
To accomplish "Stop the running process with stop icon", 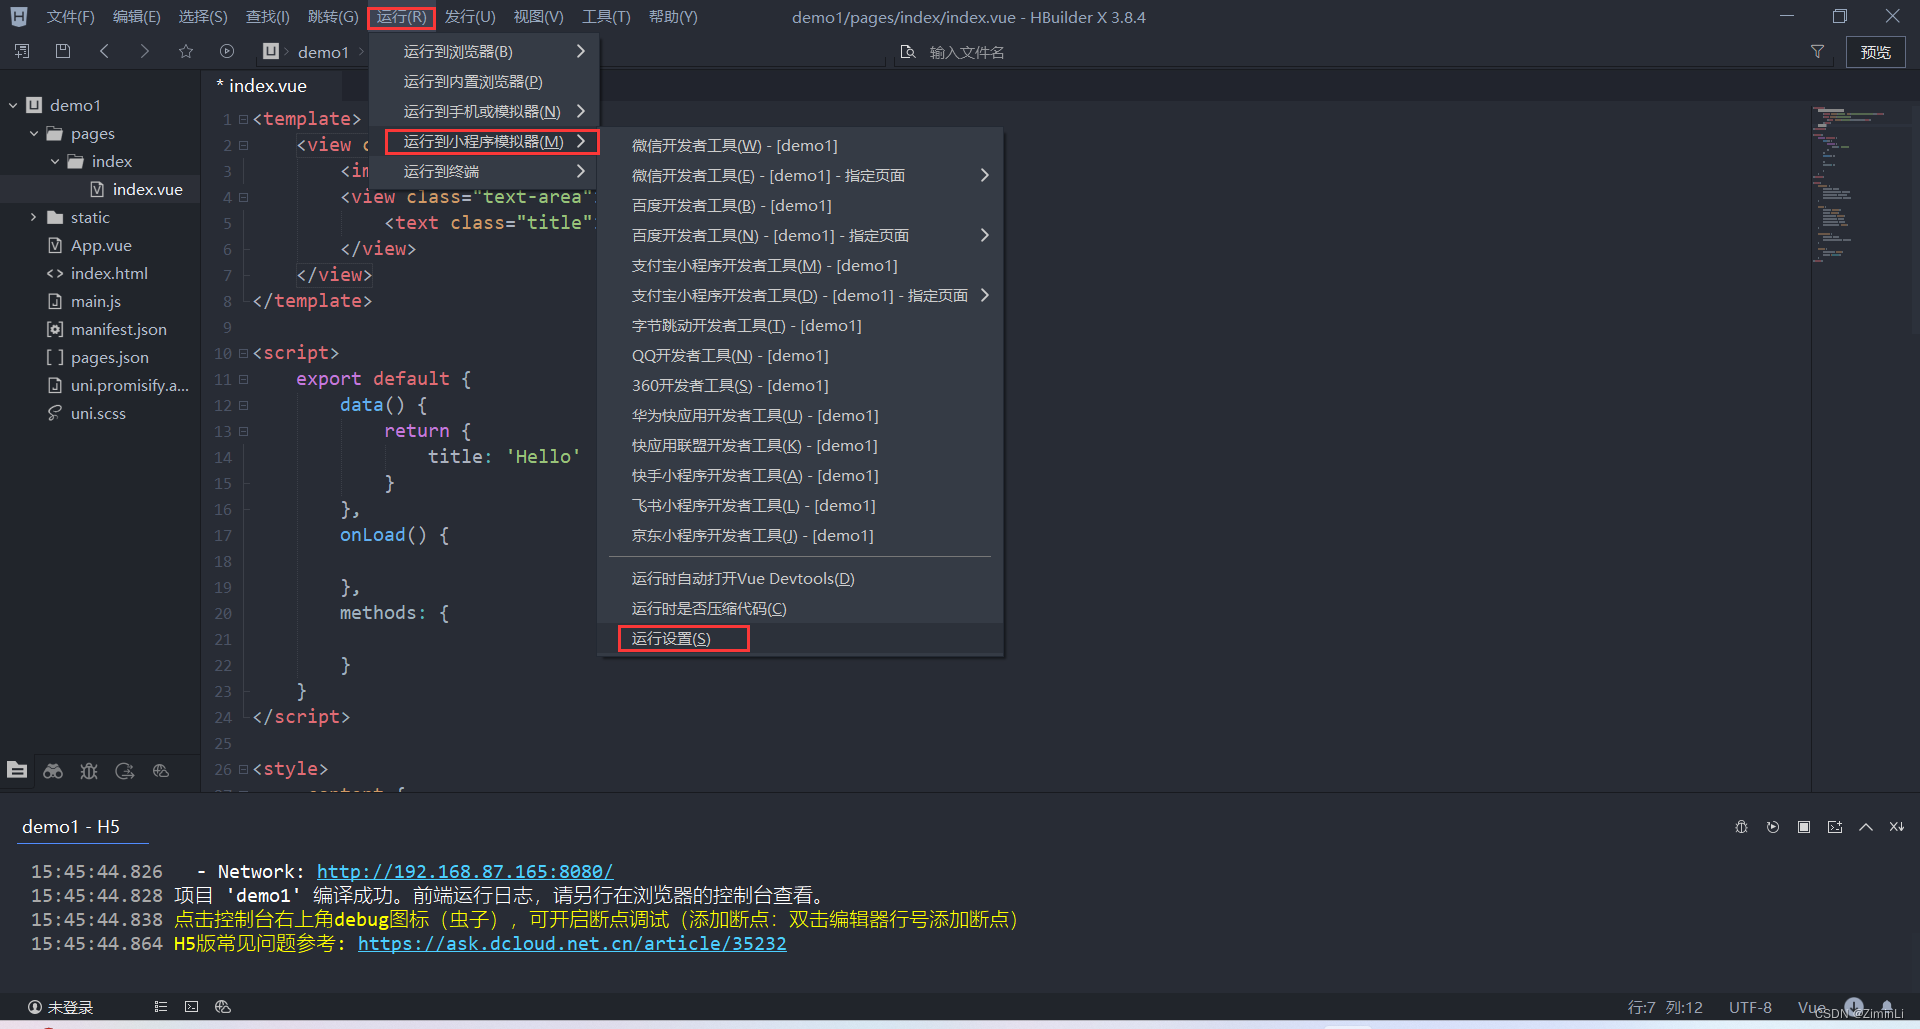I will [1804, 827].
